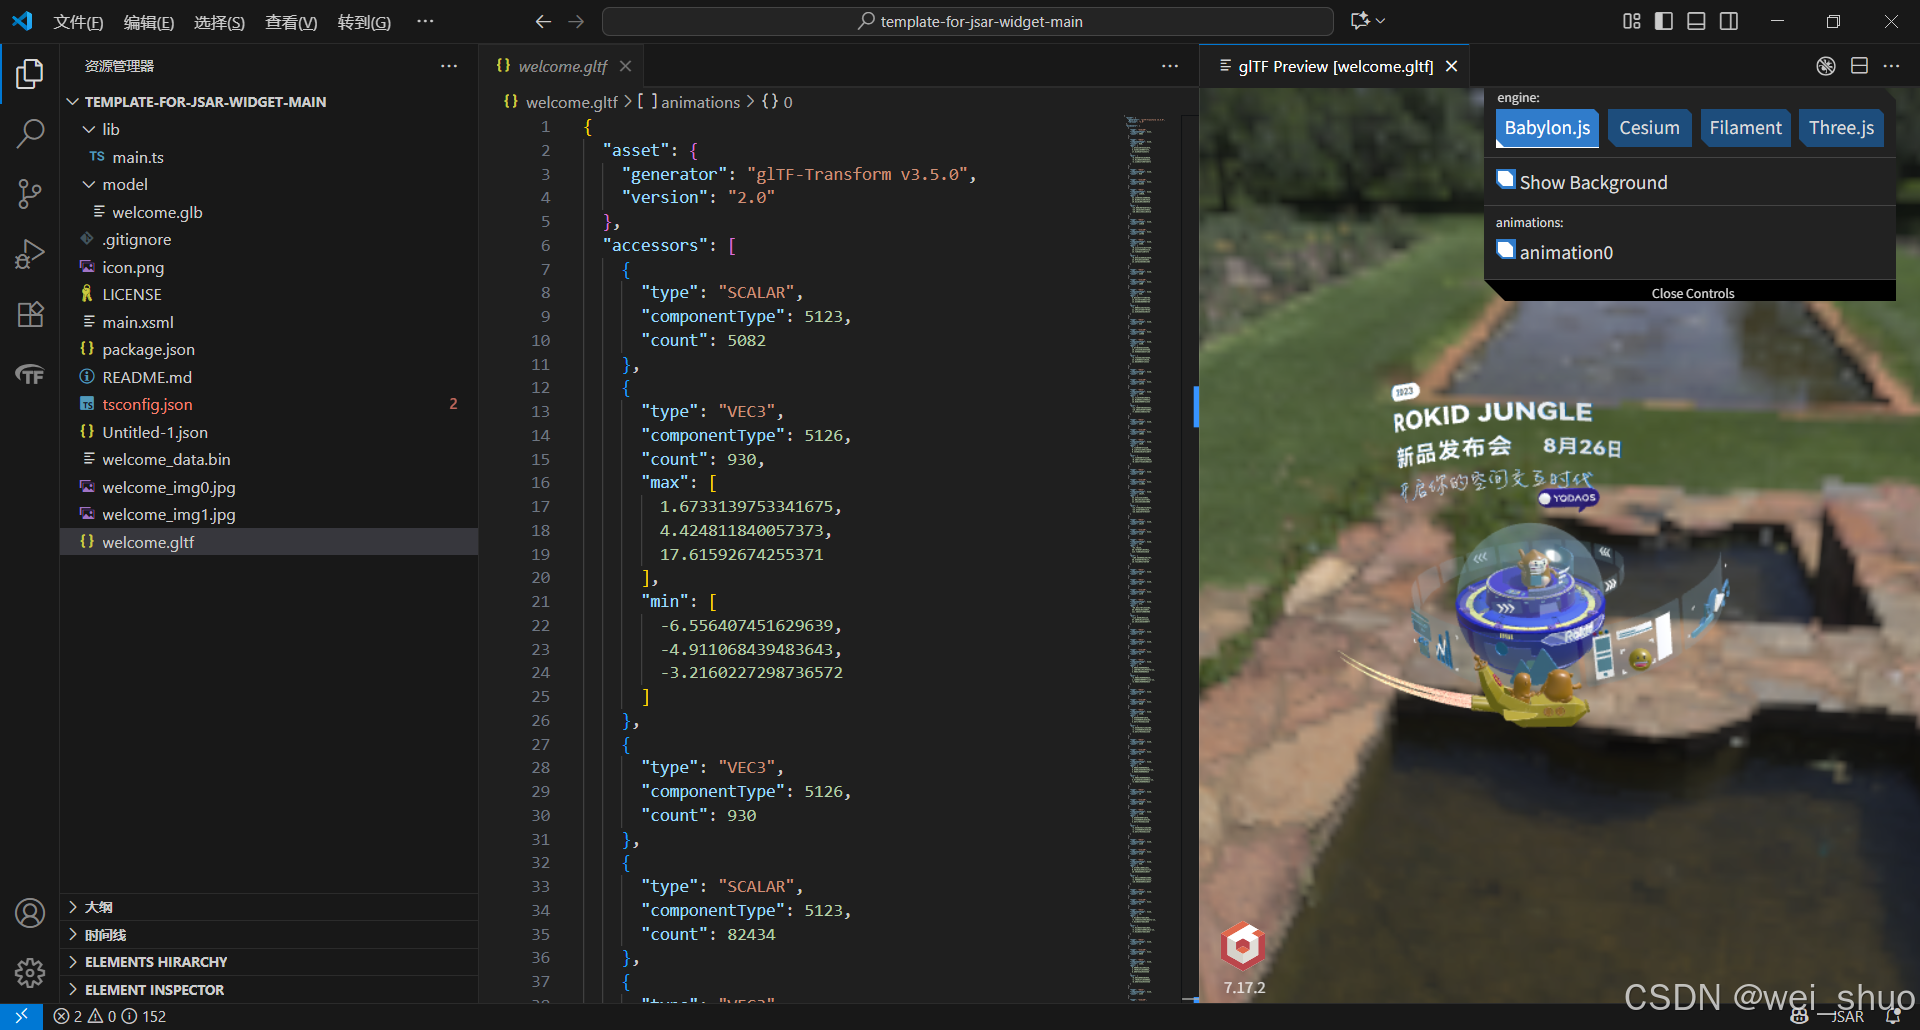Select the Babylon.js engine

pos(1547,128)
